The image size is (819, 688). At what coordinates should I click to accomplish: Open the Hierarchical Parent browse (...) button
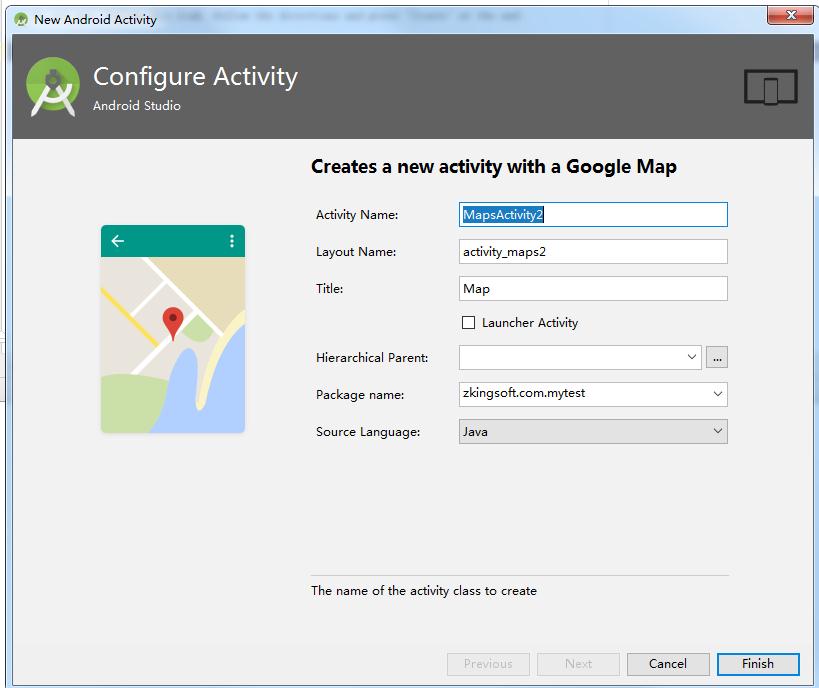[717, 357]
